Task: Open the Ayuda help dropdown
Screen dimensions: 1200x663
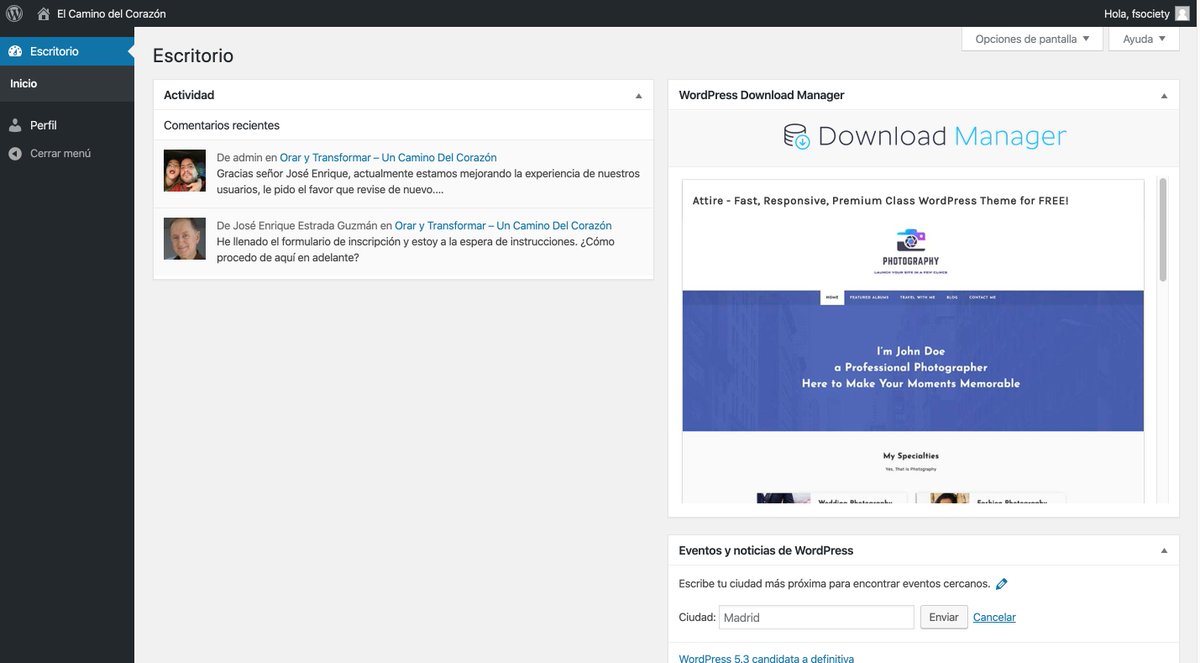Action: (x=1143, y=39)
